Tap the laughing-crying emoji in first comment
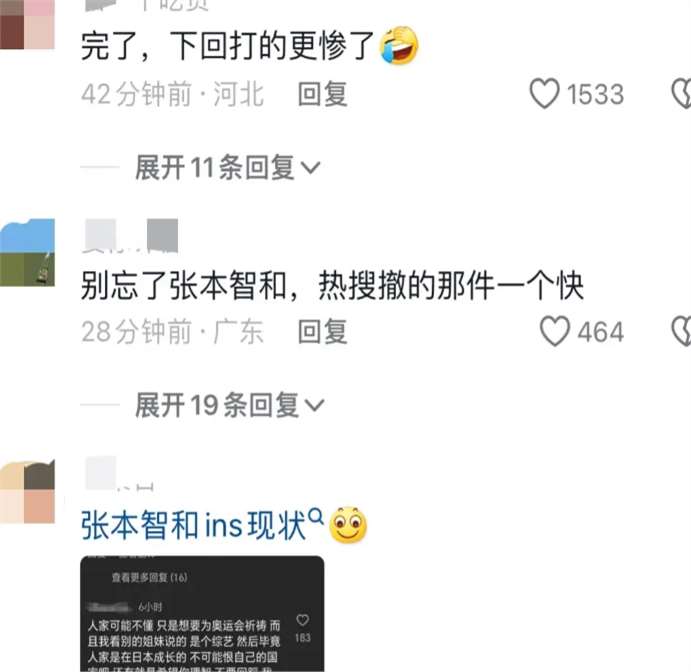 399,45
